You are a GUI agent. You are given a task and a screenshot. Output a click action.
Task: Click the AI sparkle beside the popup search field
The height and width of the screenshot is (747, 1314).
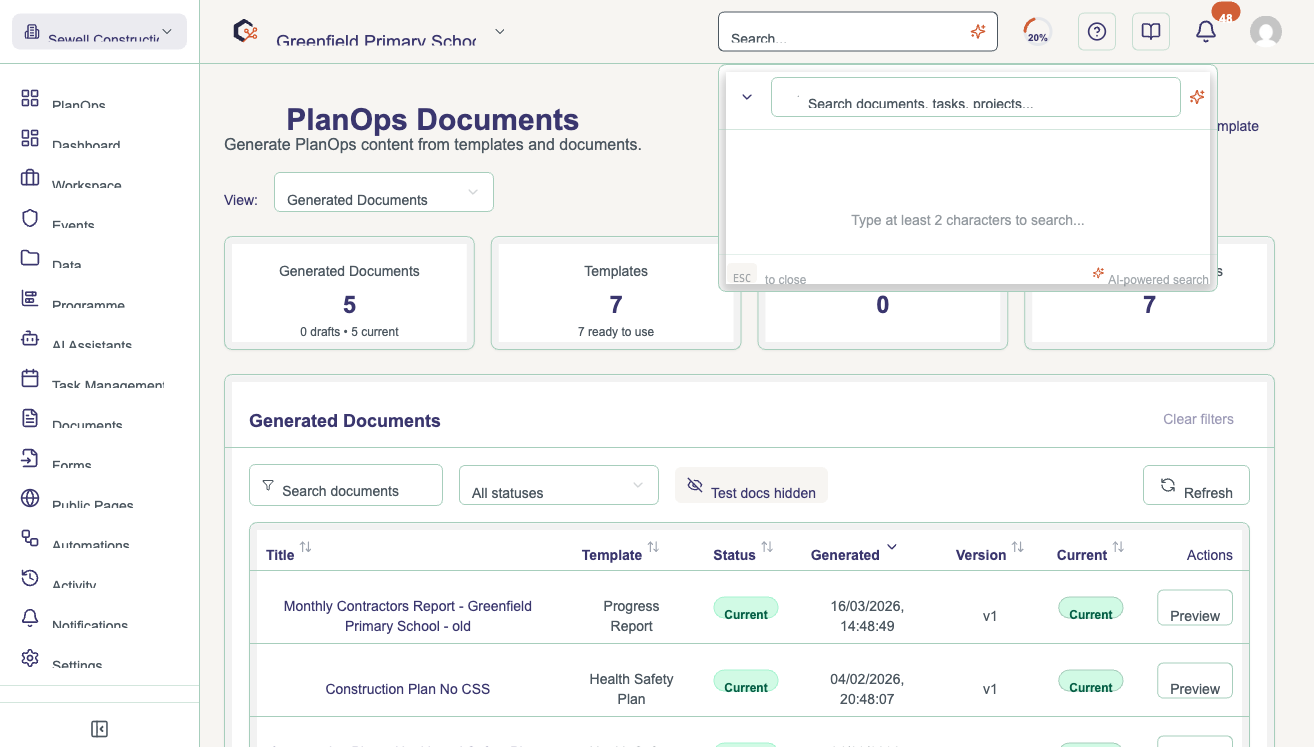[x=1197, y=97]
